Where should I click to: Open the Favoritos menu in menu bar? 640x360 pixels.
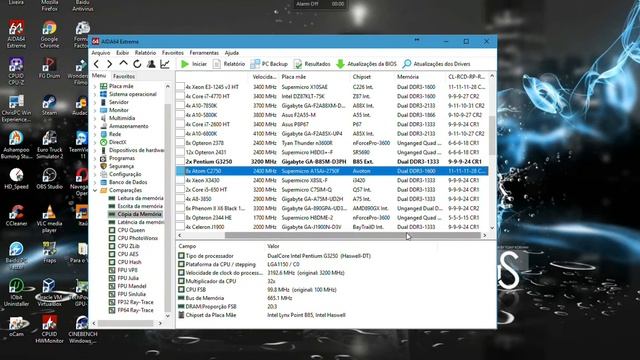pos(173,53)
